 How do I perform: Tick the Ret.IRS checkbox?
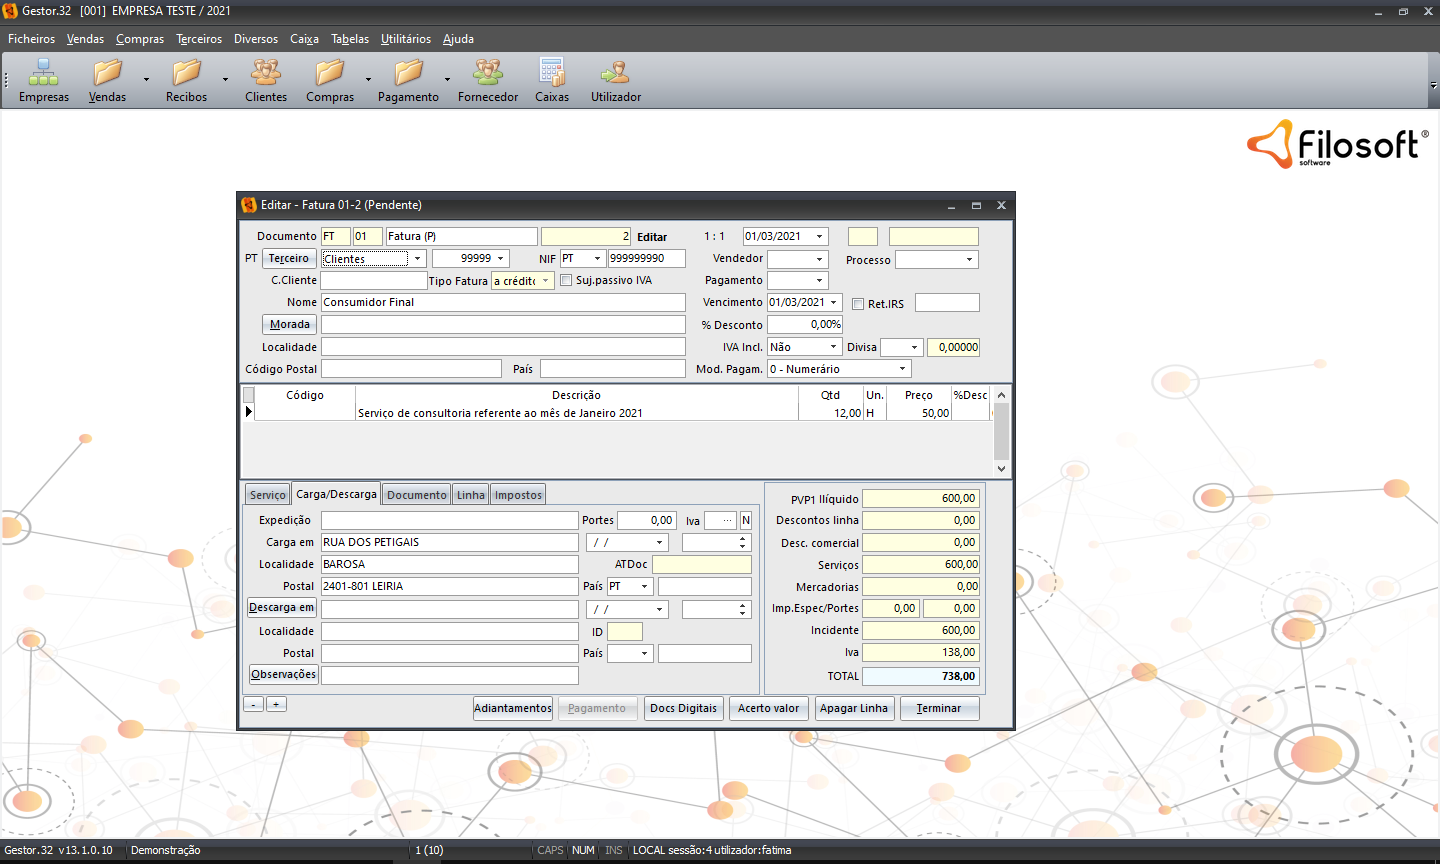858,304
